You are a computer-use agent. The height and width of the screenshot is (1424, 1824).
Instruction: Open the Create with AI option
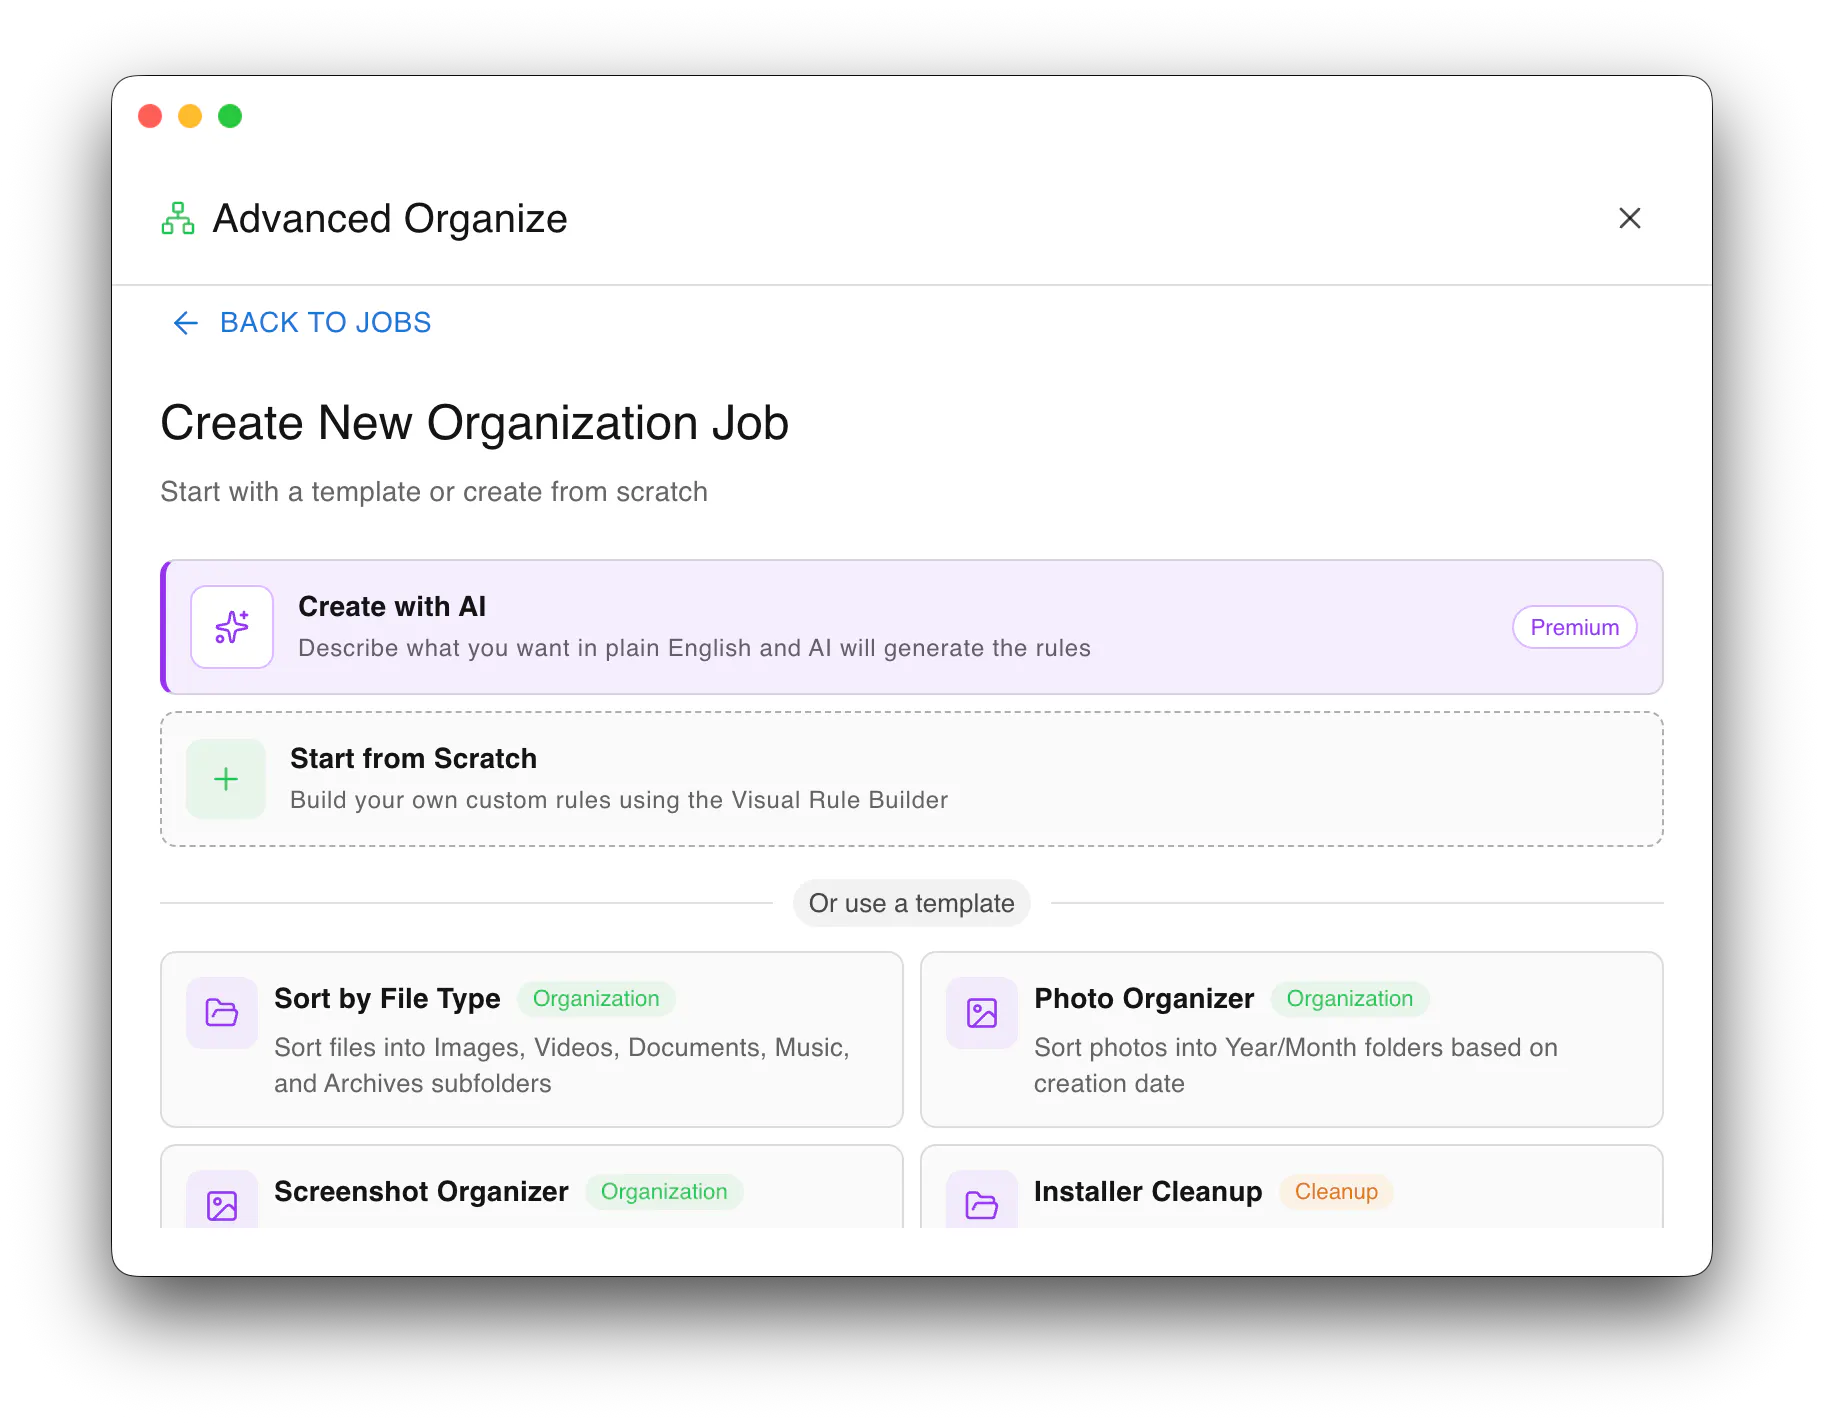pyautogui.click(x=912, y=627)
